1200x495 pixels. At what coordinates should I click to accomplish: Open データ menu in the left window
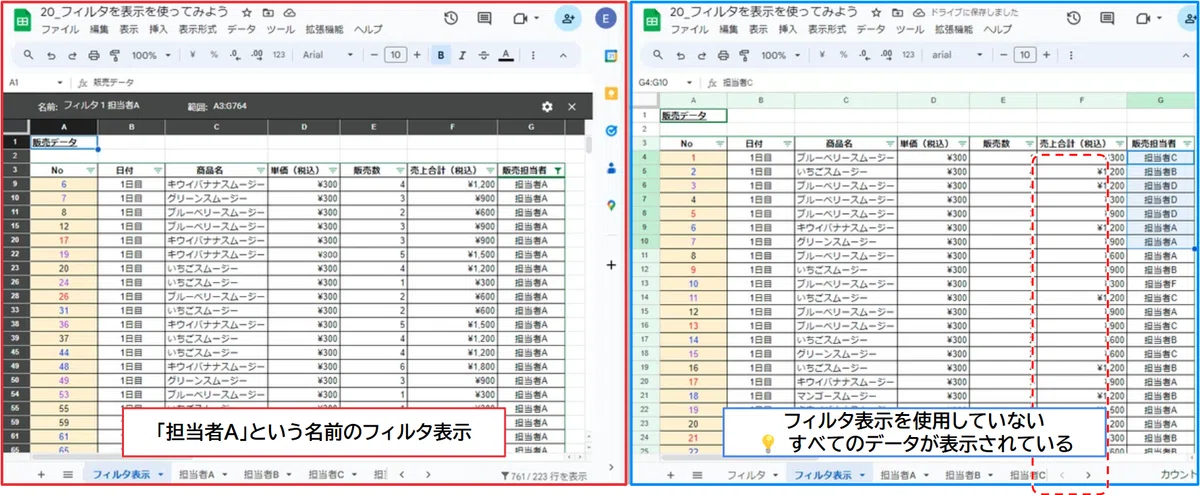[242, 30]
